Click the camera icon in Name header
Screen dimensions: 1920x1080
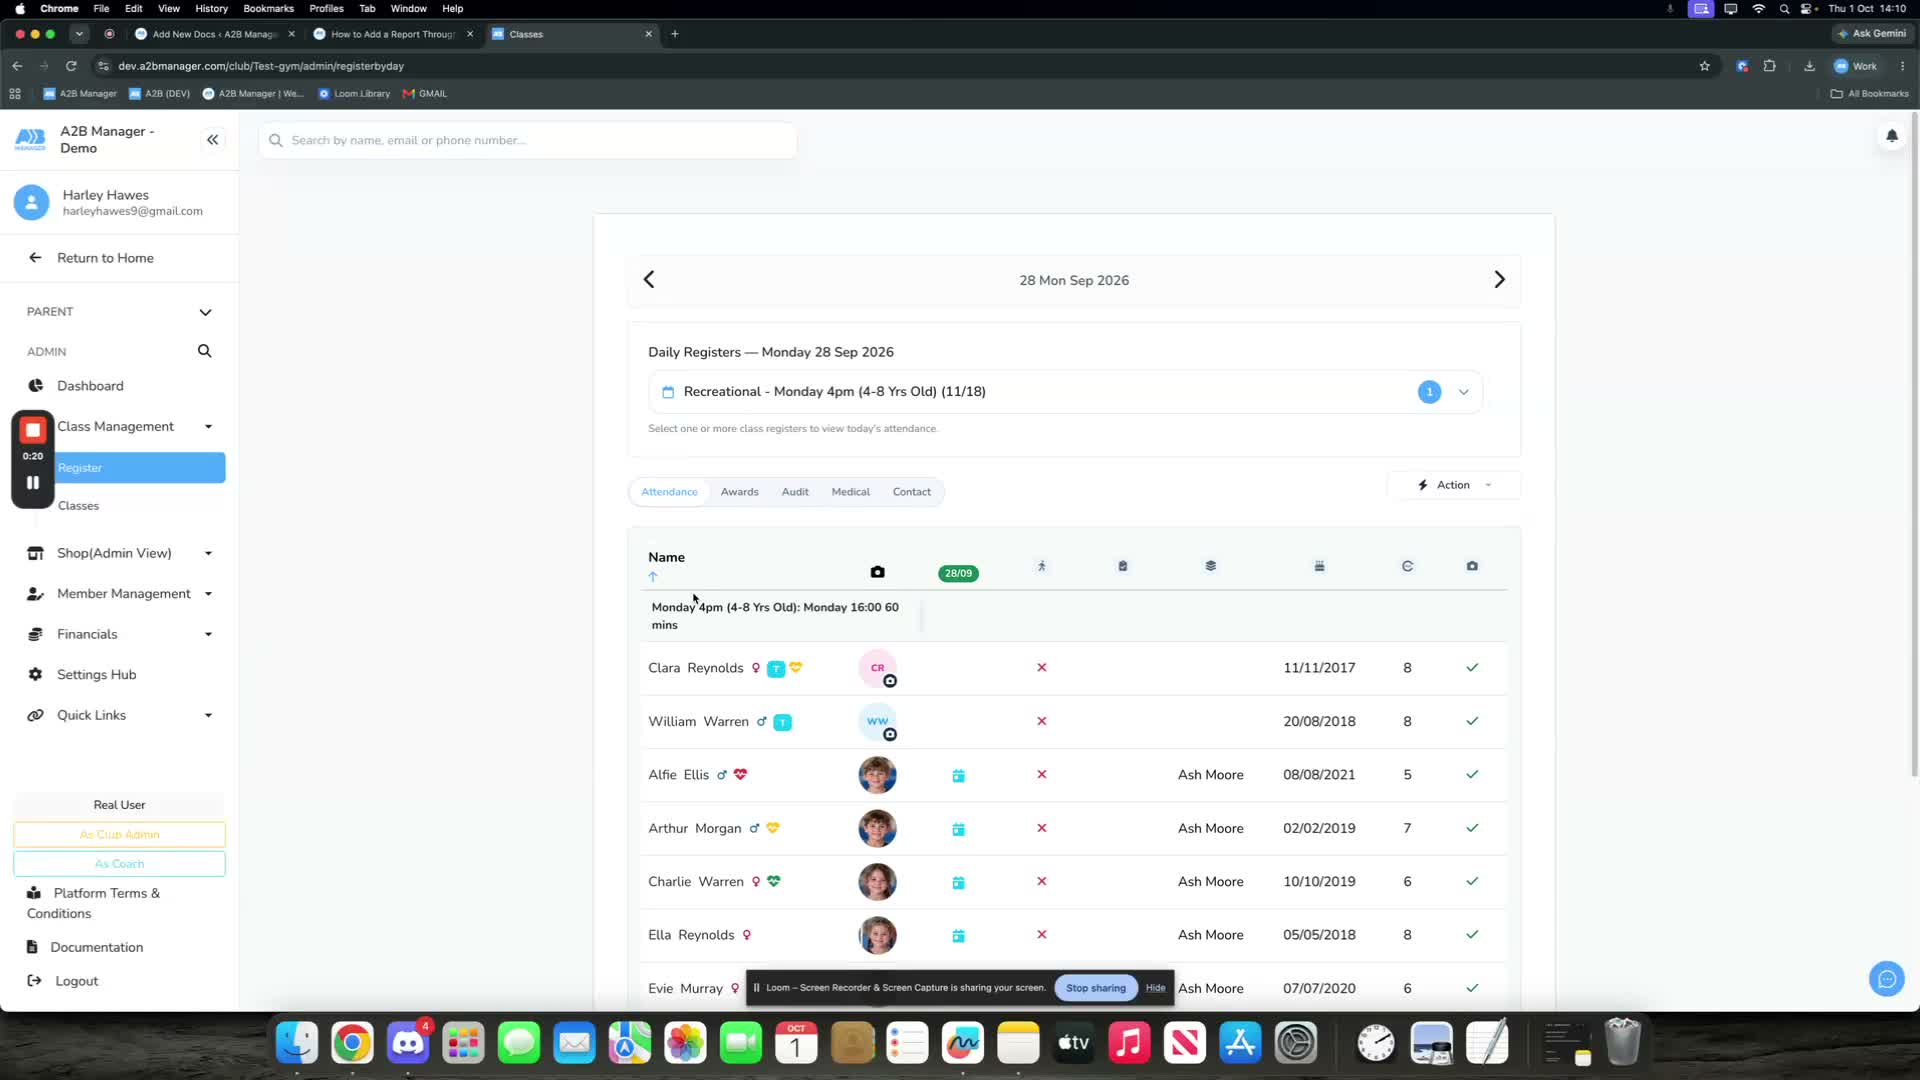(x=877, y=572)
